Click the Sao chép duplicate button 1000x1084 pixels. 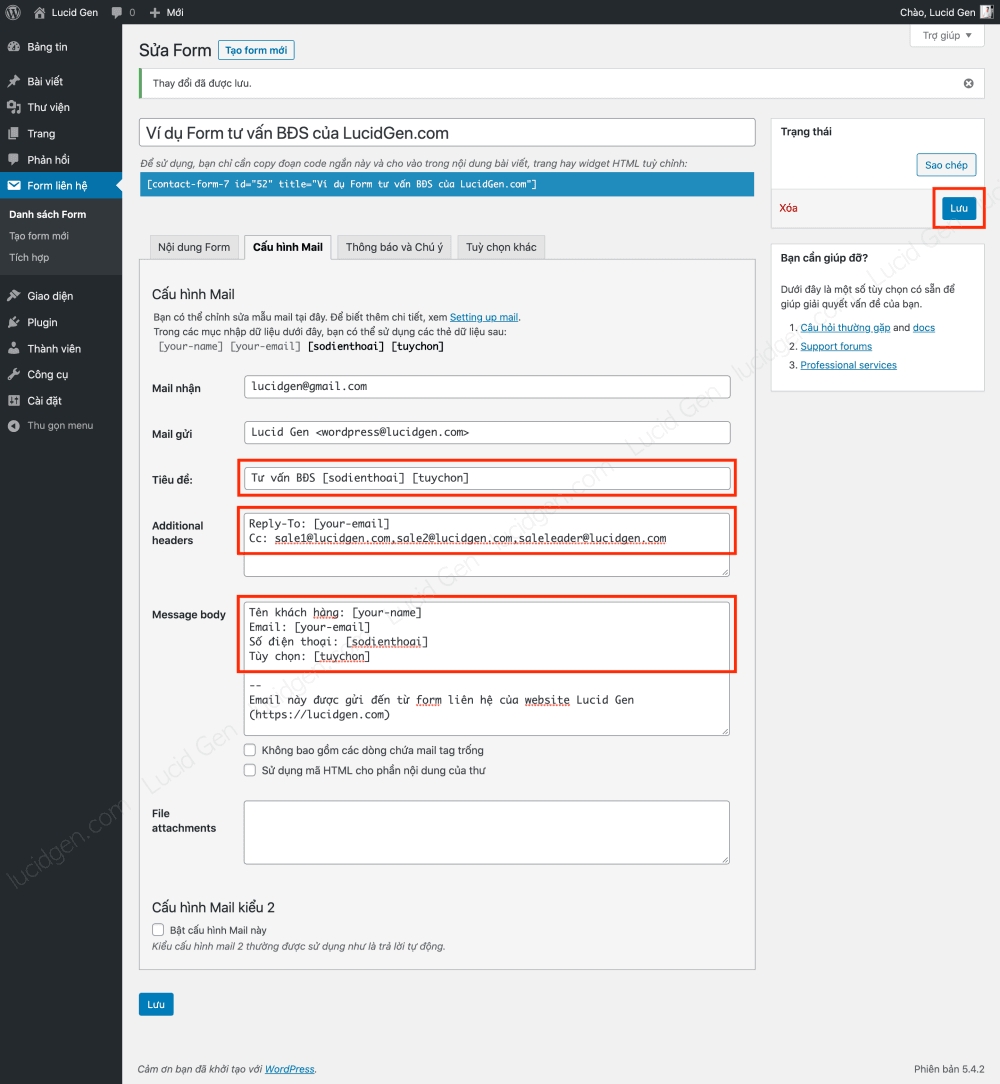945,165
